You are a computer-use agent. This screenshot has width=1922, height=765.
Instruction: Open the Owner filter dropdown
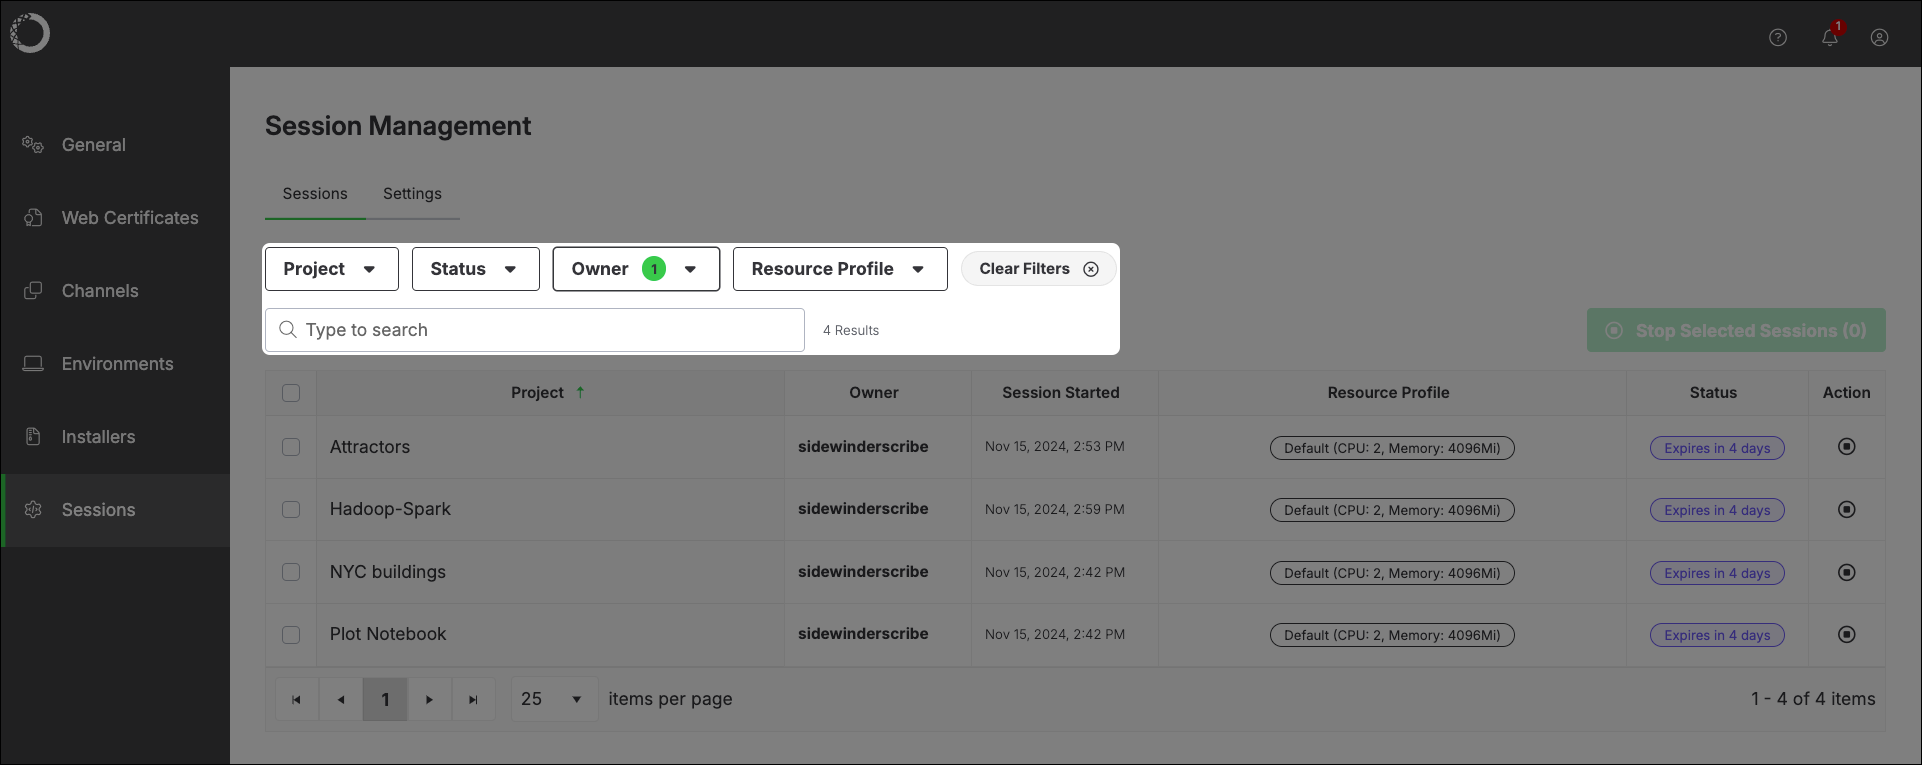click(x=636, y=269)
